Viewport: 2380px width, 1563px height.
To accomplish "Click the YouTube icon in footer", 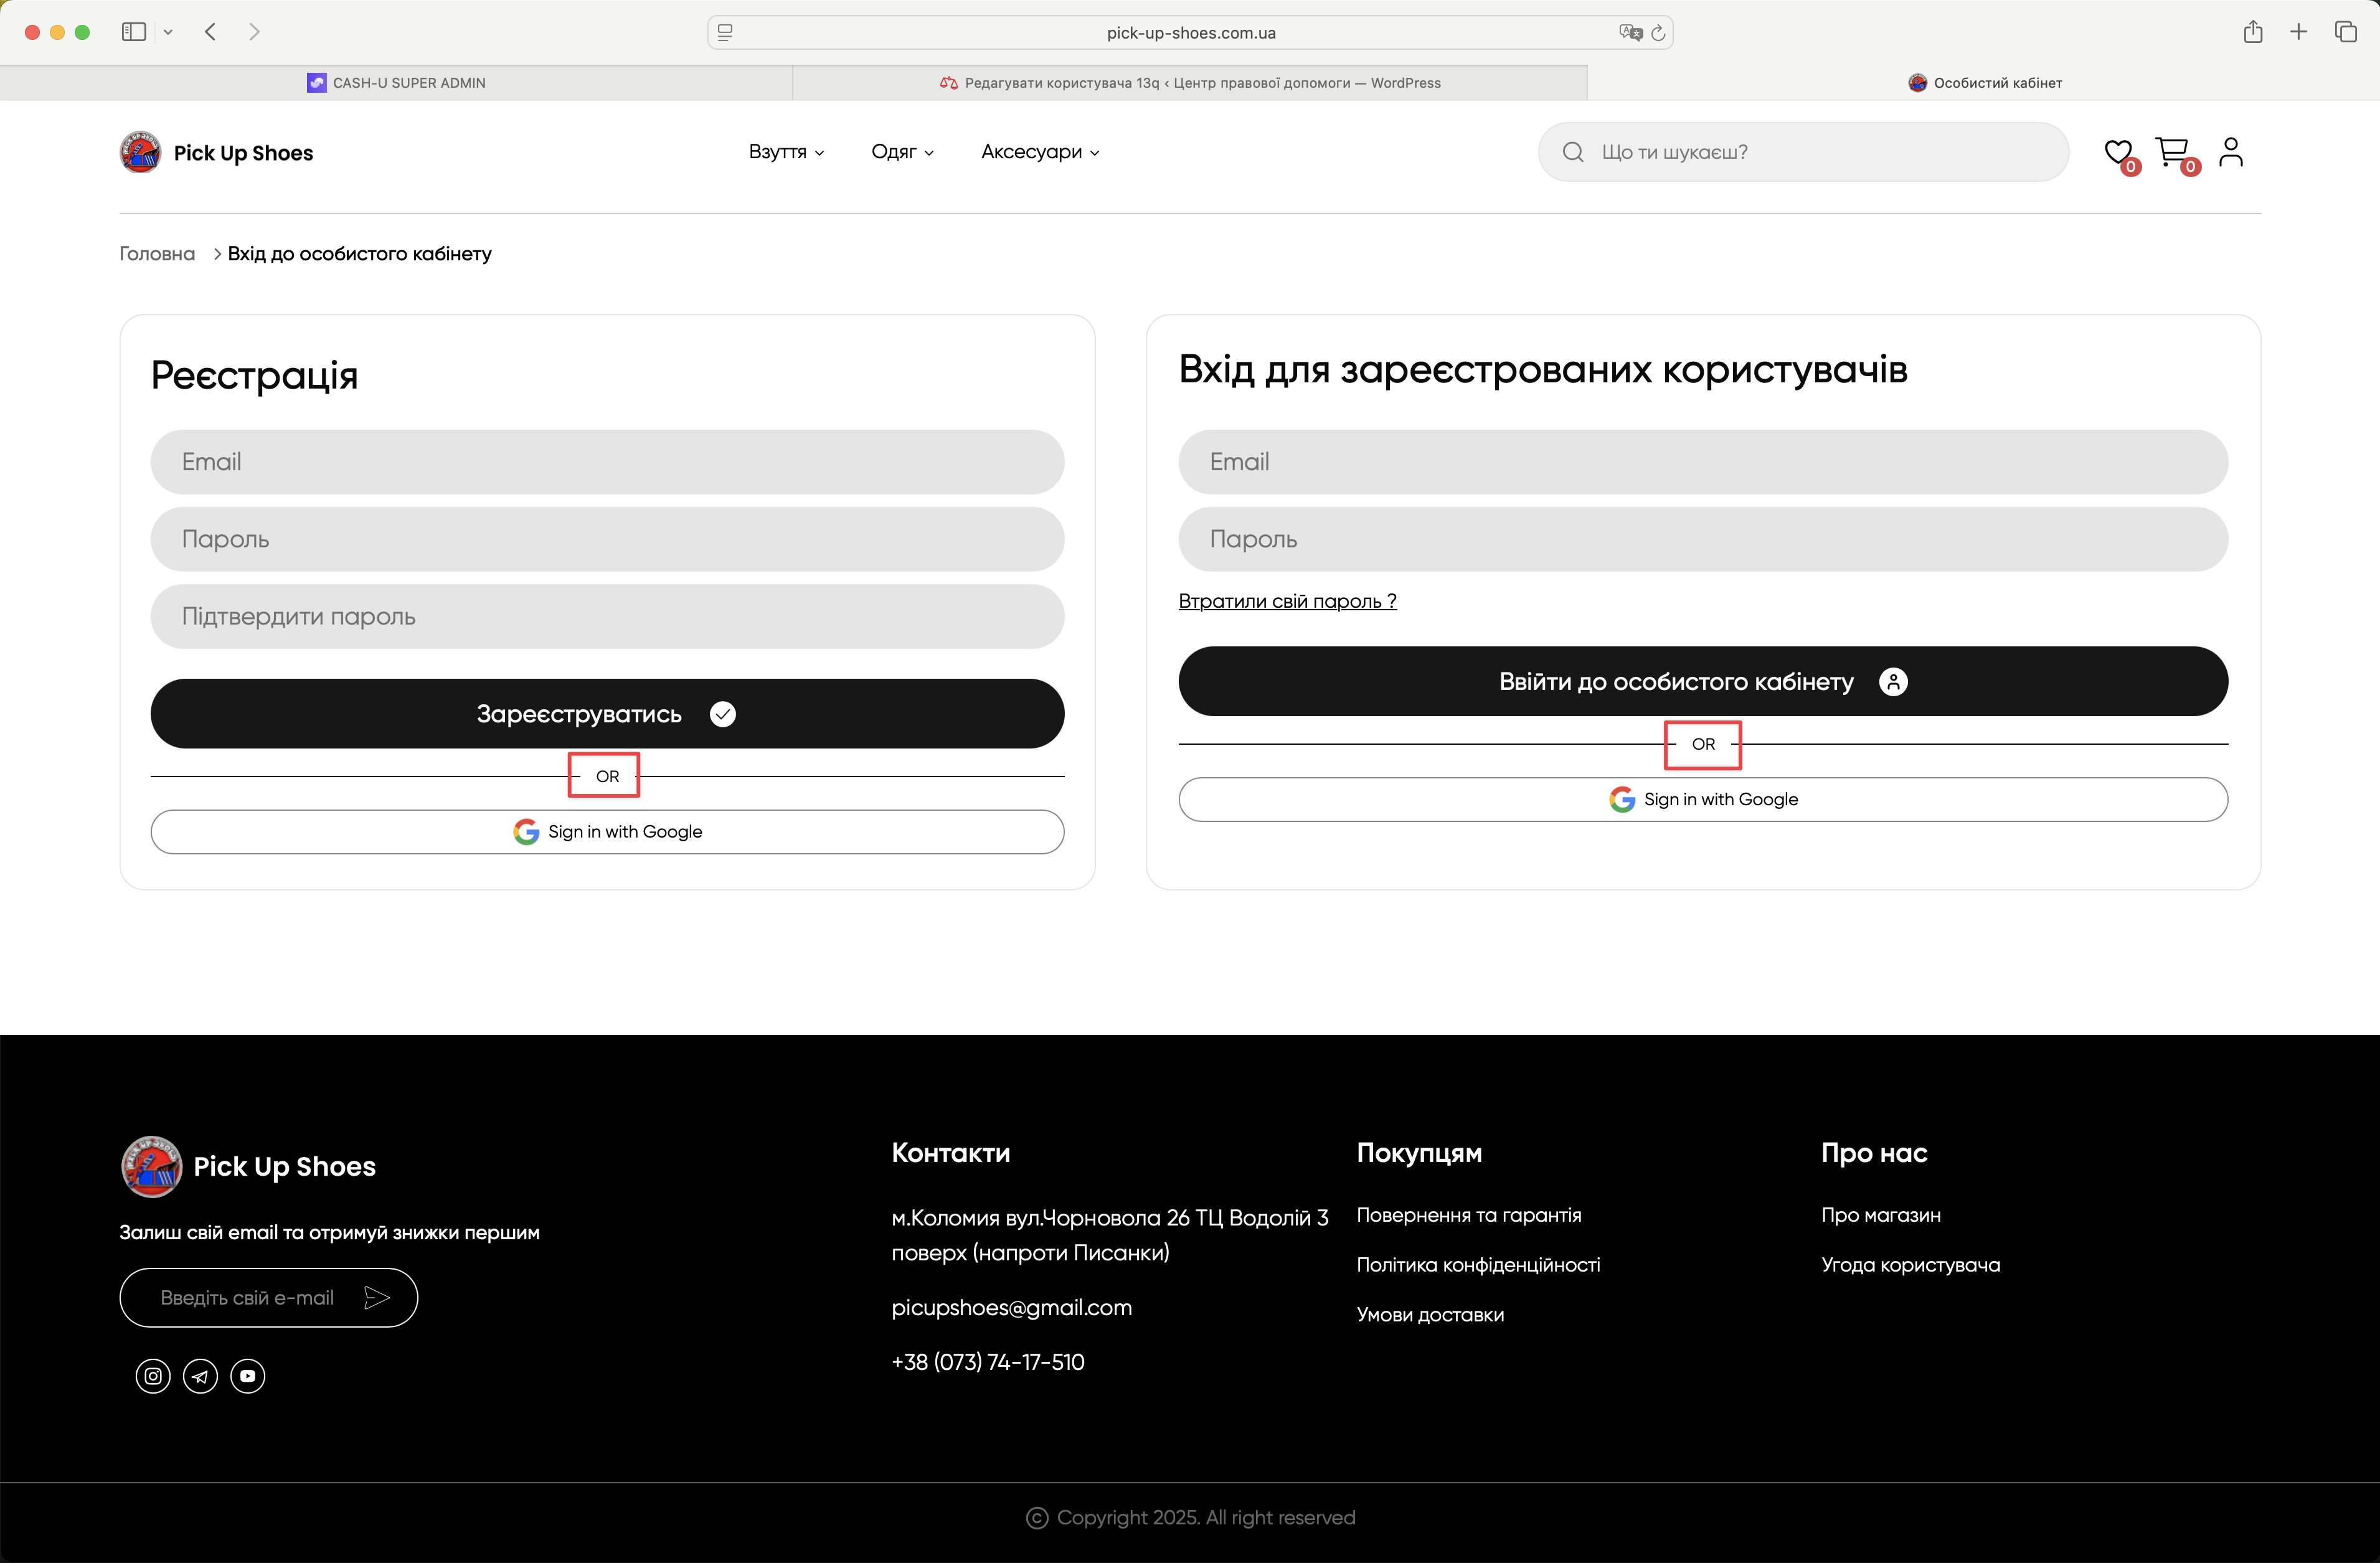I will point(248,1376).
